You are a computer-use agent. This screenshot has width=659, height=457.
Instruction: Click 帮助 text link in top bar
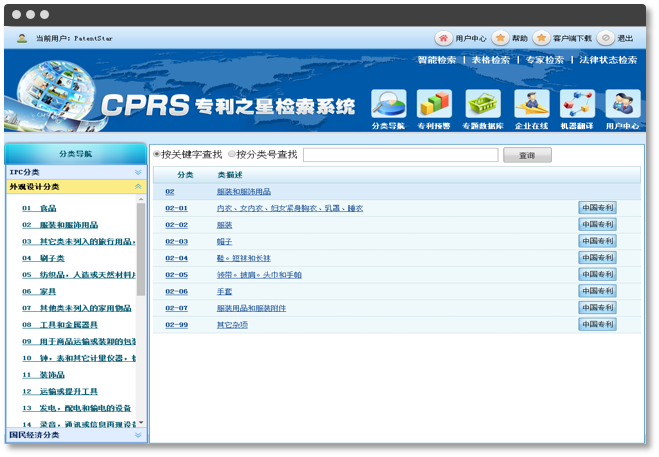click(519, 38)
